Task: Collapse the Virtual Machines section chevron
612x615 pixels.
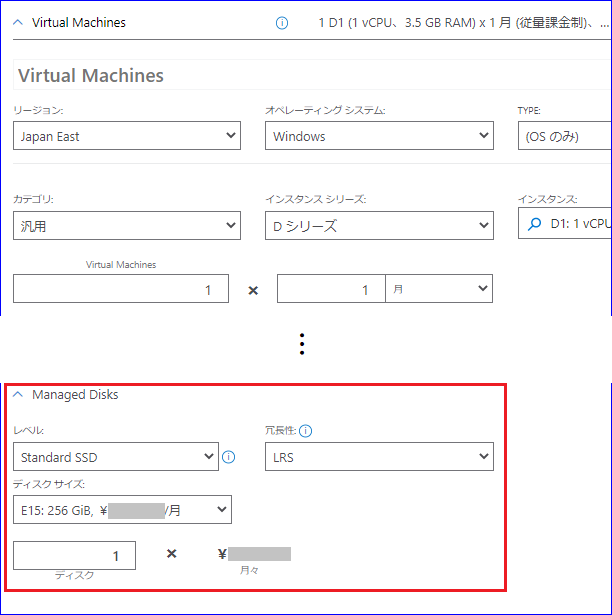Action: tap(18, 22)
